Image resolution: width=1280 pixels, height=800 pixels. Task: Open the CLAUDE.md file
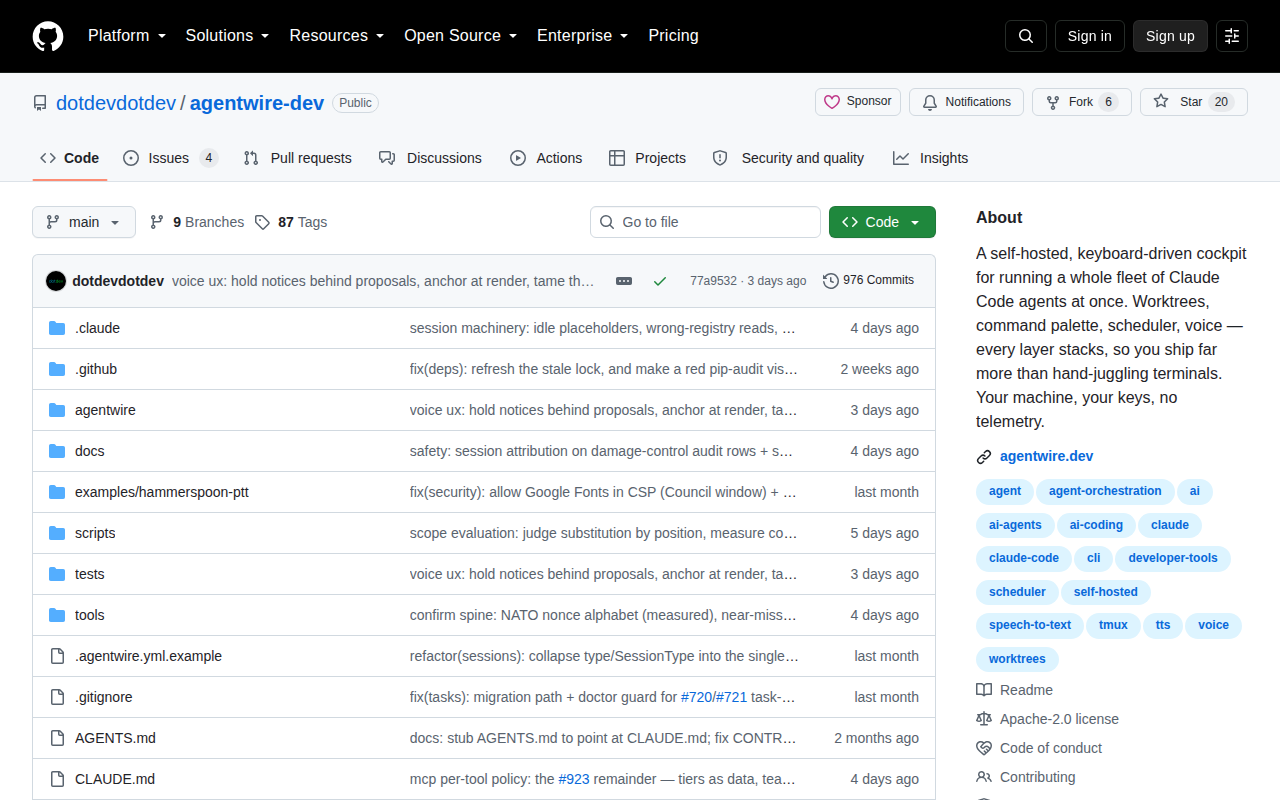click(x=115, y=779)
